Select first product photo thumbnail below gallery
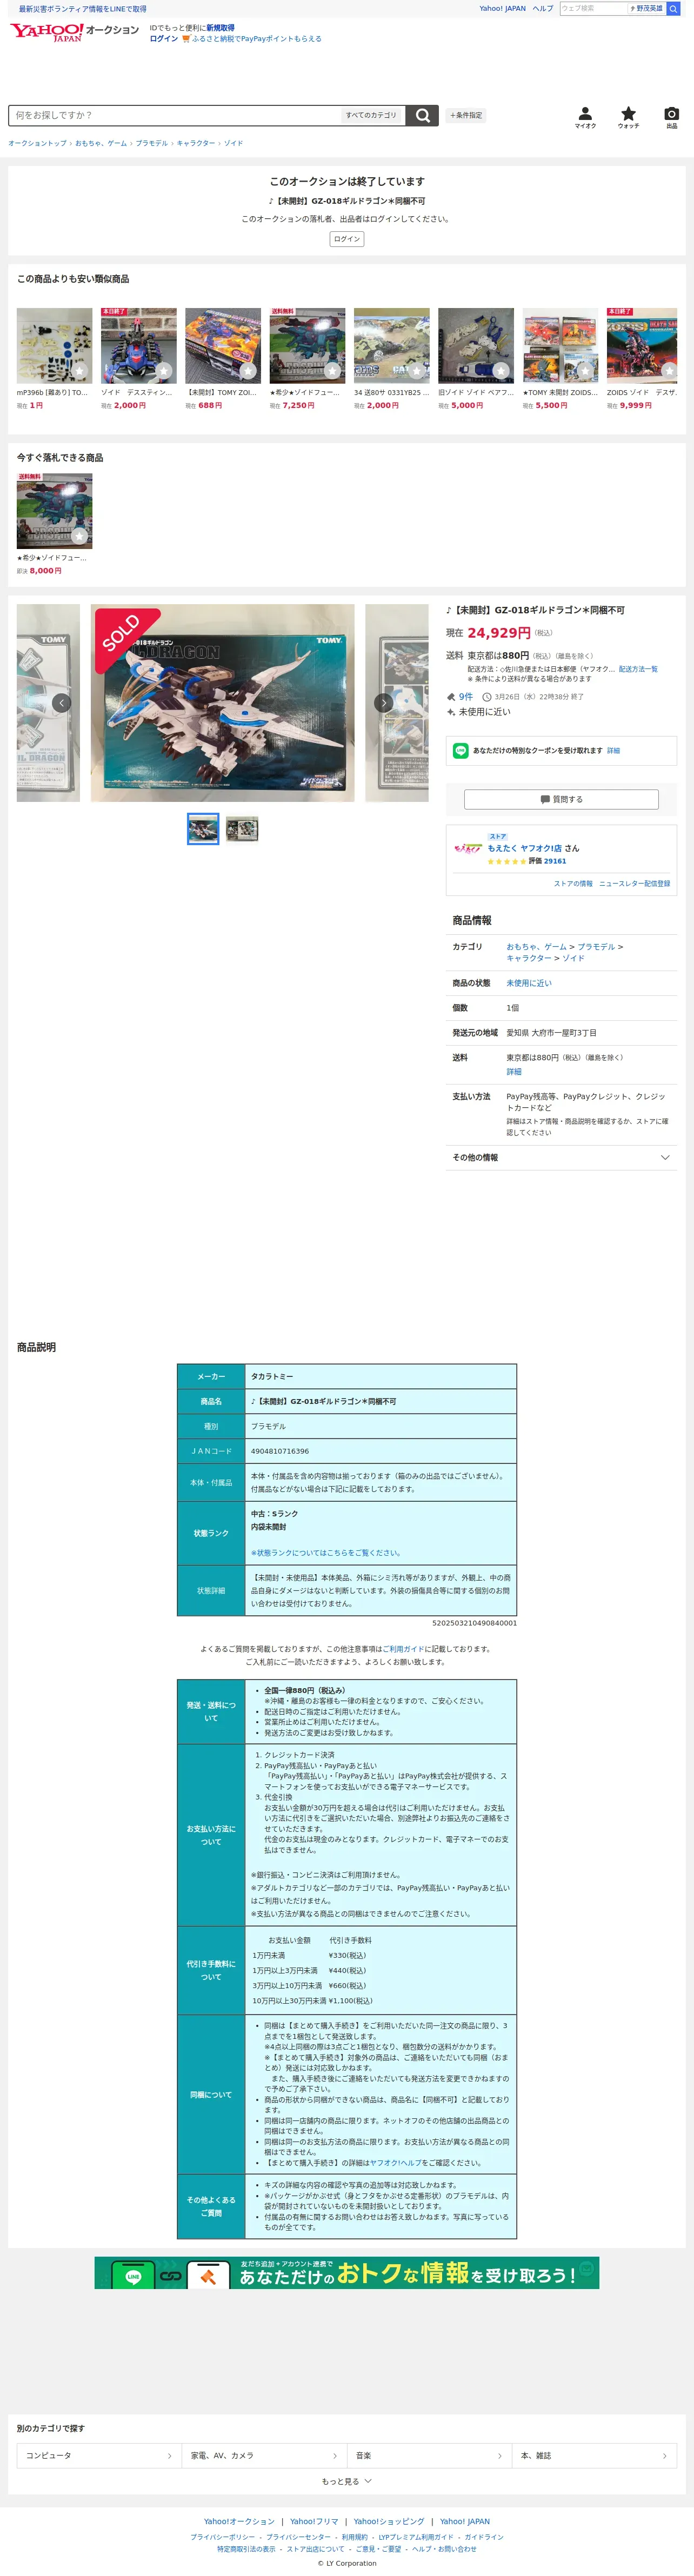The width and height of the screenshot is (694, 2576). (x=203, y=829)
